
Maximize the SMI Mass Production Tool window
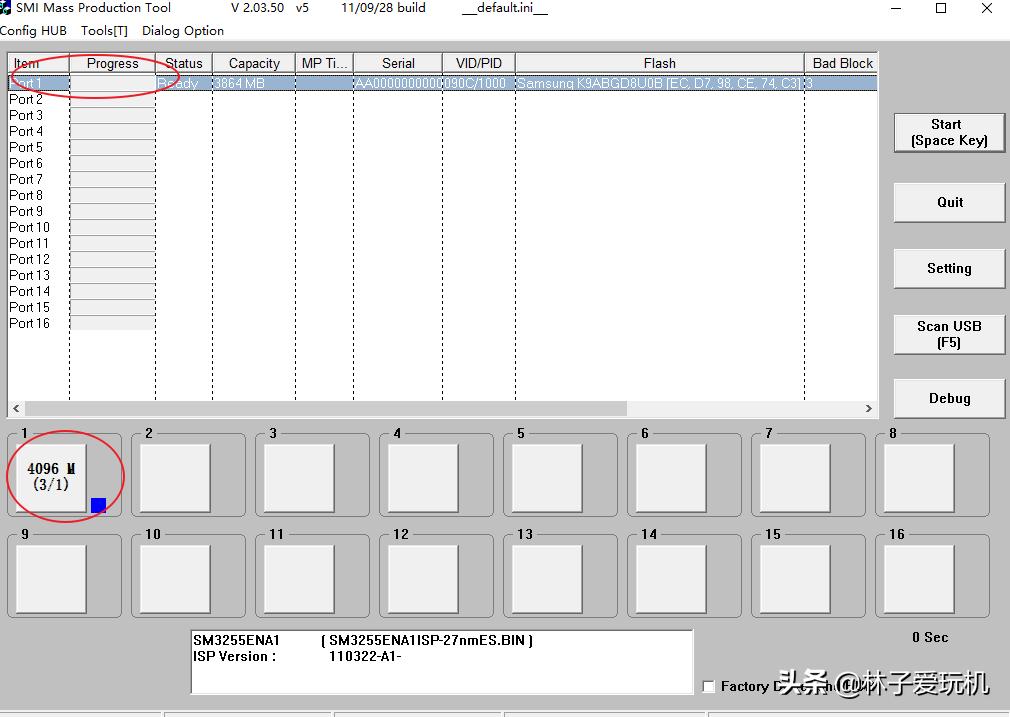pos(941,8)
